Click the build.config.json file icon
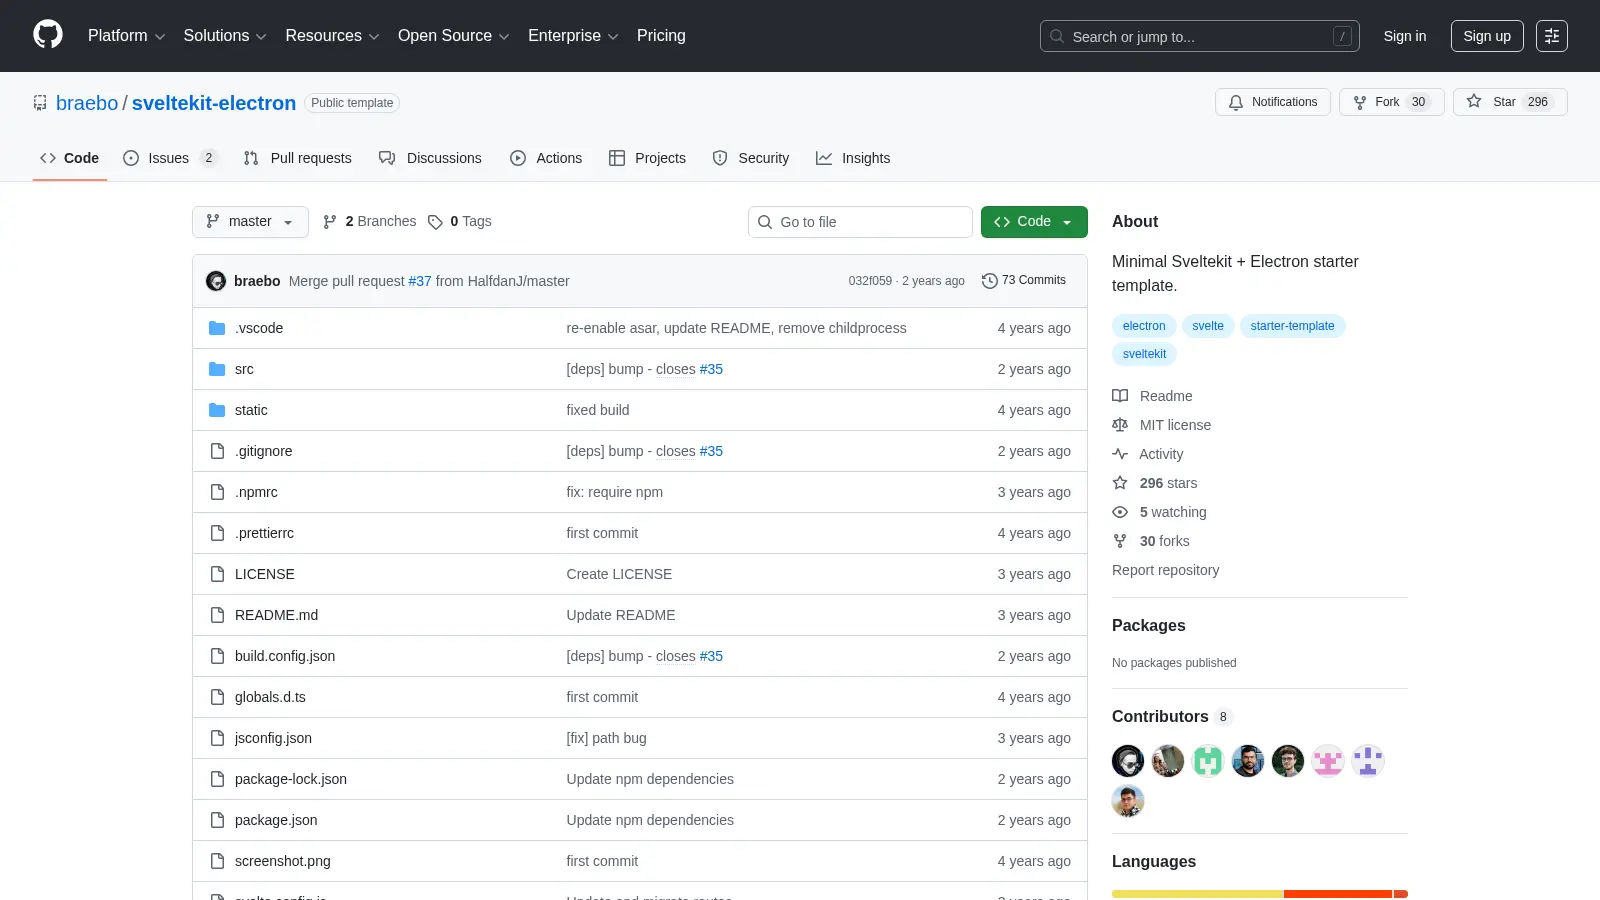The width and height of the screenshot is (1600, 900). click(x=217, y=656)
